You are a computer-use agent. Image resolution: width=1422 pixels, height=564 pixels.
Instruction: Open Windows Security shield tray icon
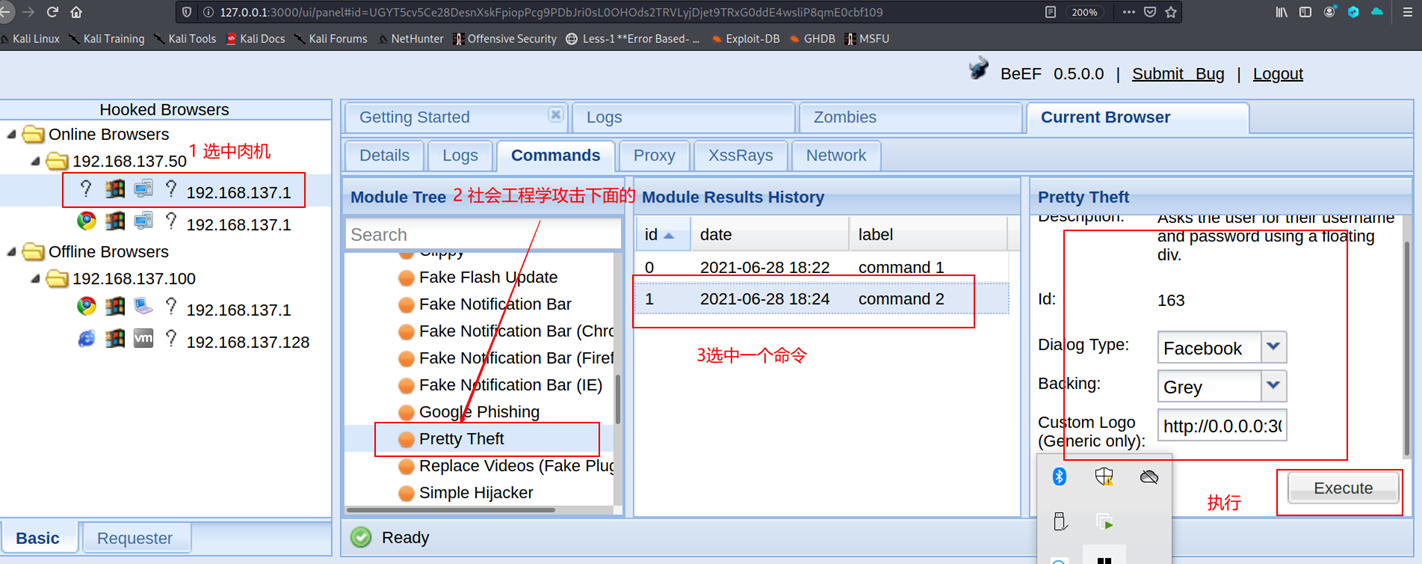click(1104, 477)
